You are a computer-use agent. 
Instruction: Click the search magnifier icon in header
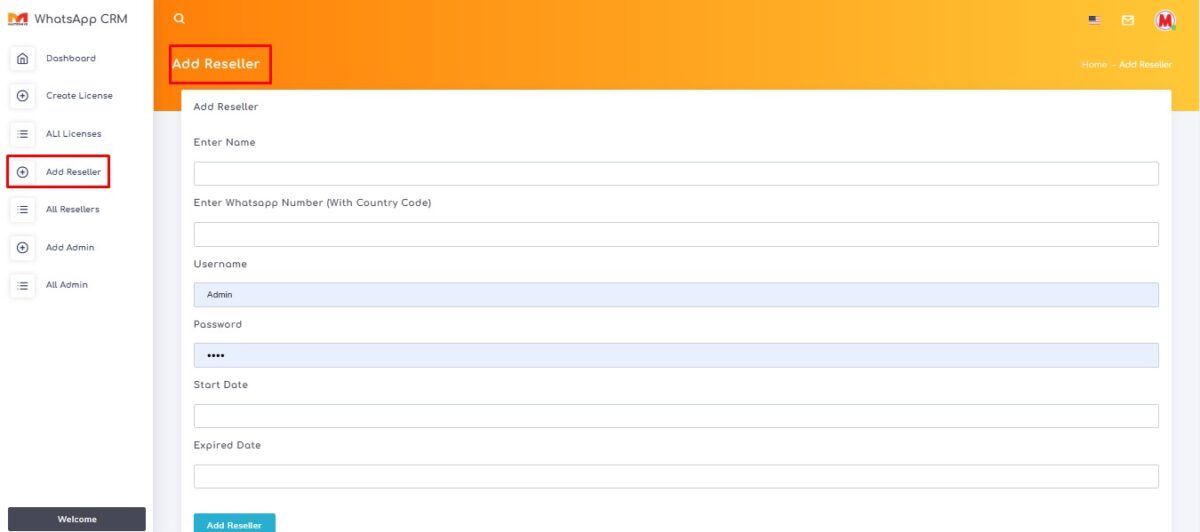point(179,19)
